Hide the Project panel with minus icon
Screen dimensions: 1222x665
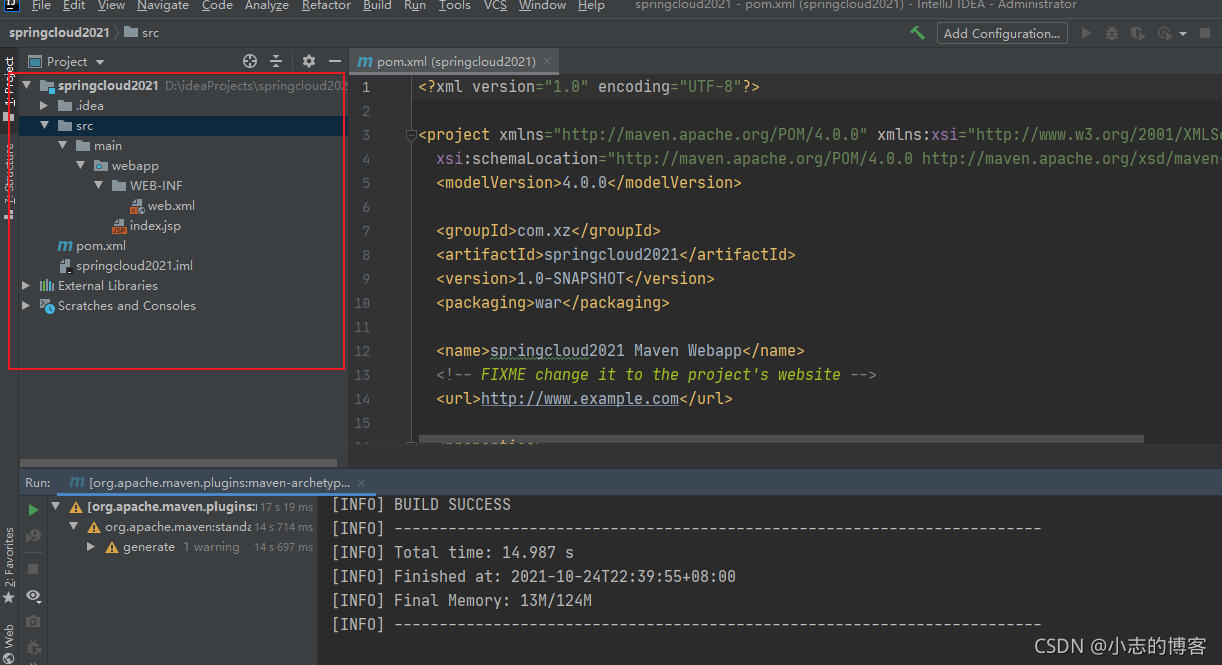coord(335,61)
